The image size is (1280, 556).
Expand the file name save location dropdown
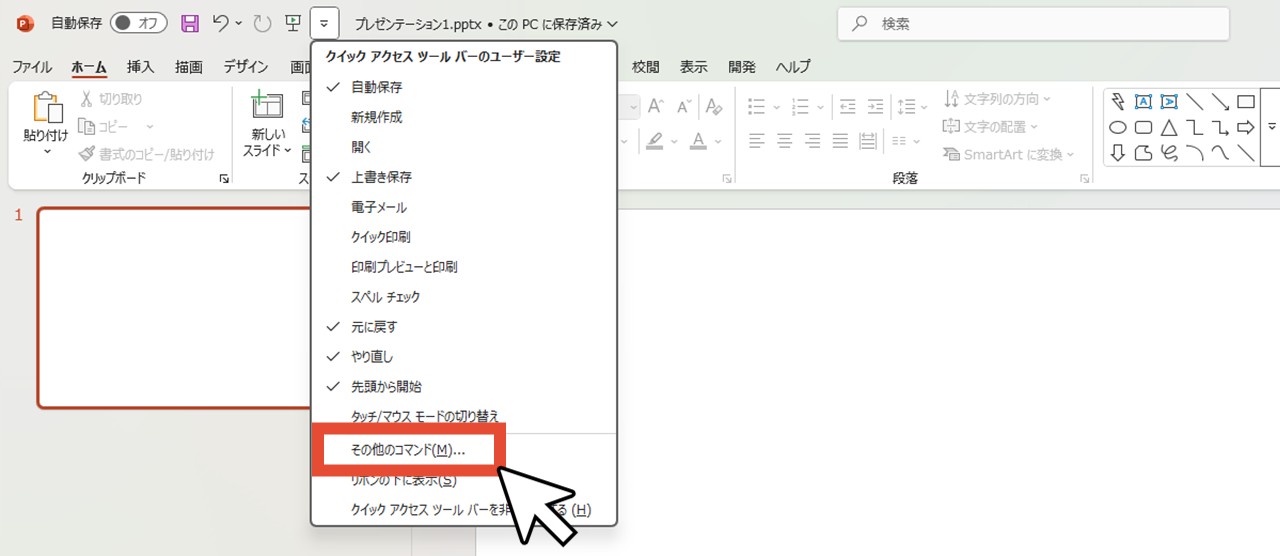(x=612, y=22)
